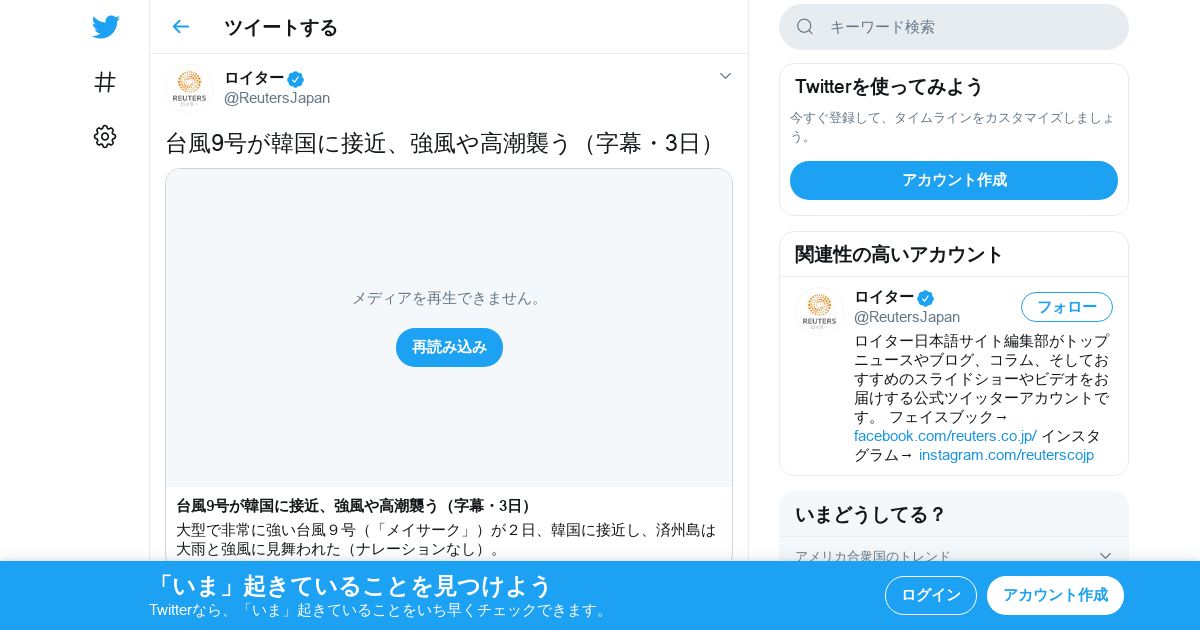
Task: Click the Reuters avatar in related accounts
Action: [x=819, y=310]
